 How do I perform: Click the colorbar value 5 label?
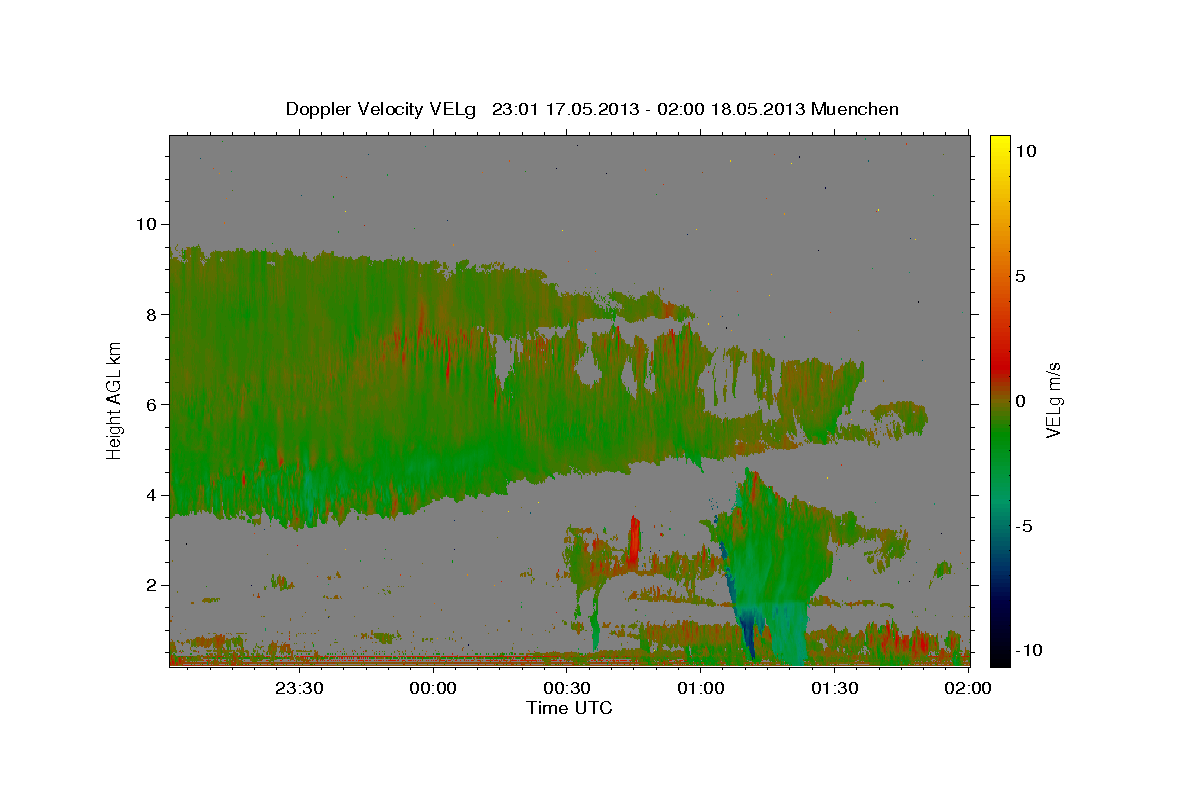(x=1020, y=276)
